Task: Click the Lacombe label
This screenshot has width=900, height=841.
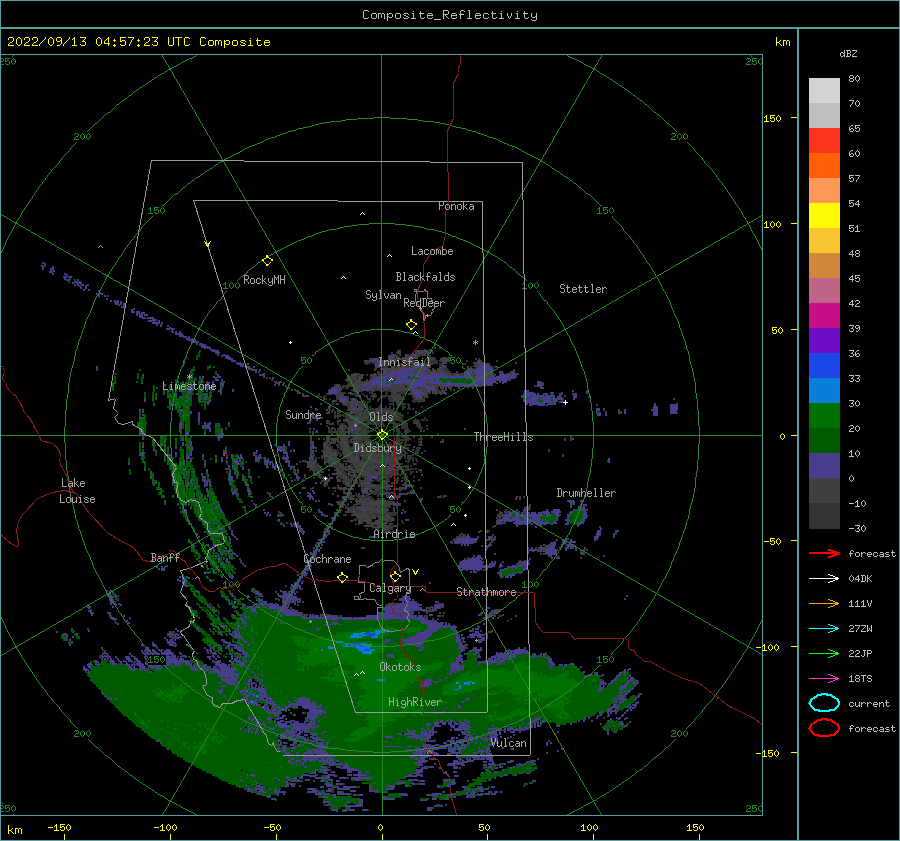Action: pos(432,251)
